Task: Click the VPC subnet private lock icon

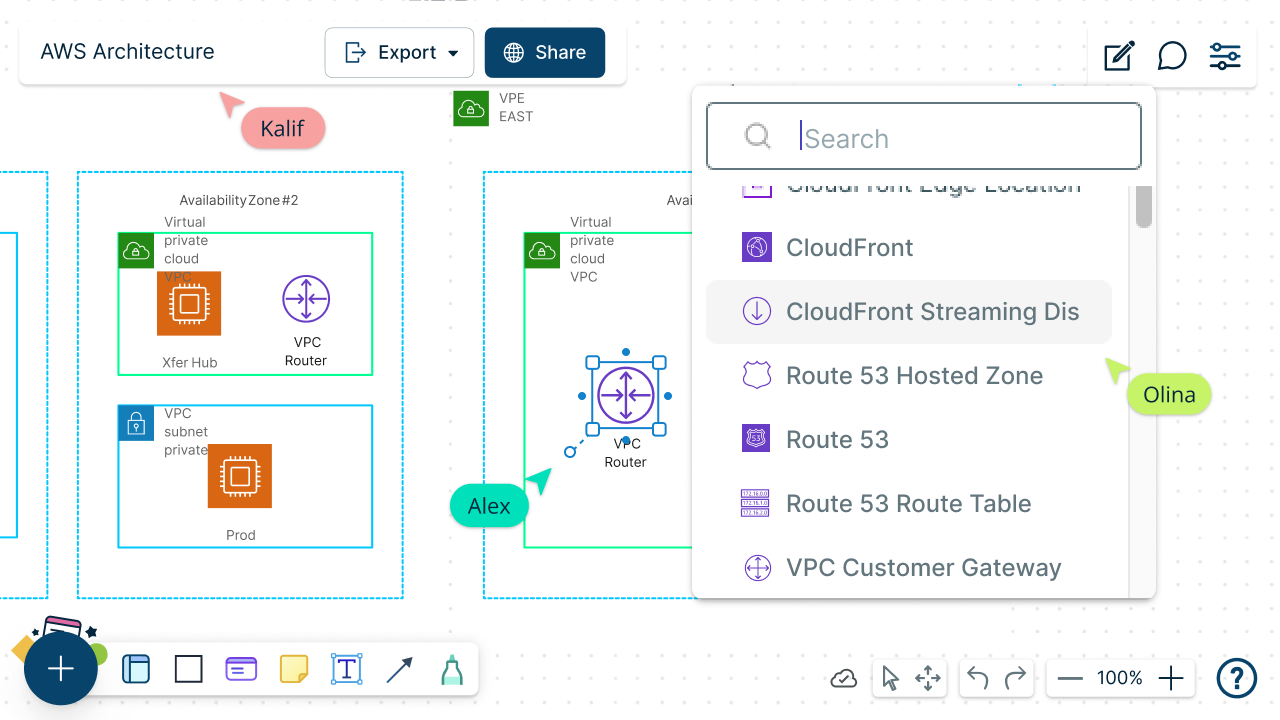Action: (x=136, y=423)
